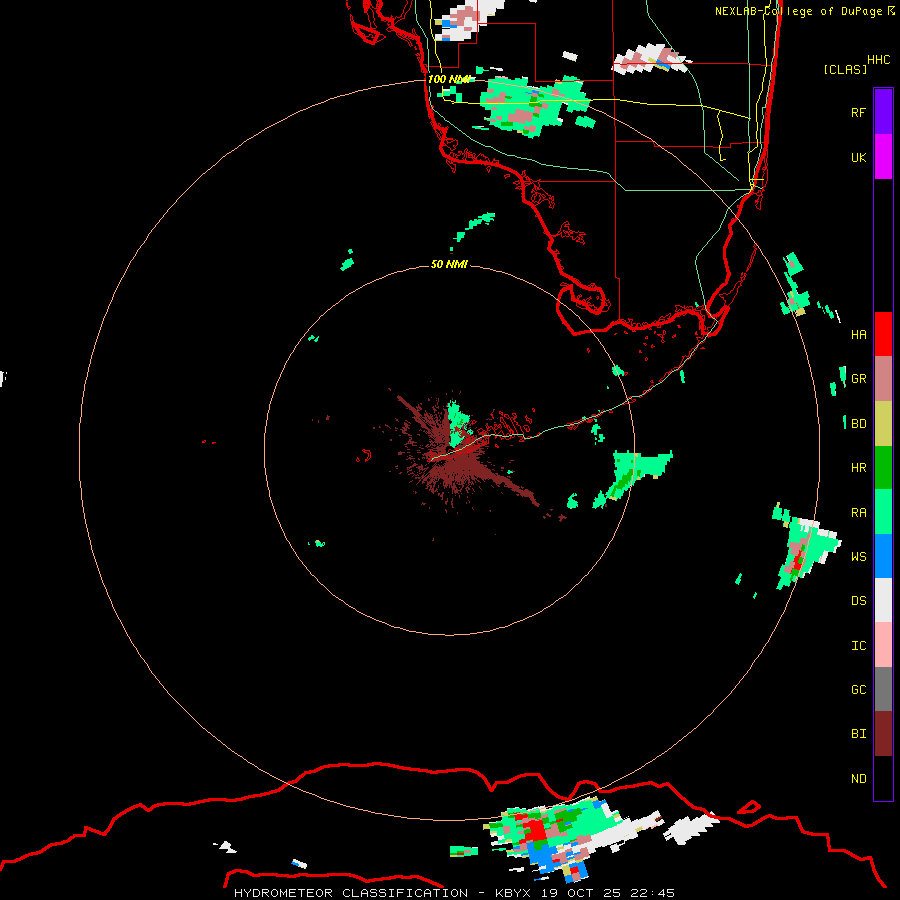This screenshot has height=900, width=900.
Task: Select the BD yellow legend block
Action: 883,424
